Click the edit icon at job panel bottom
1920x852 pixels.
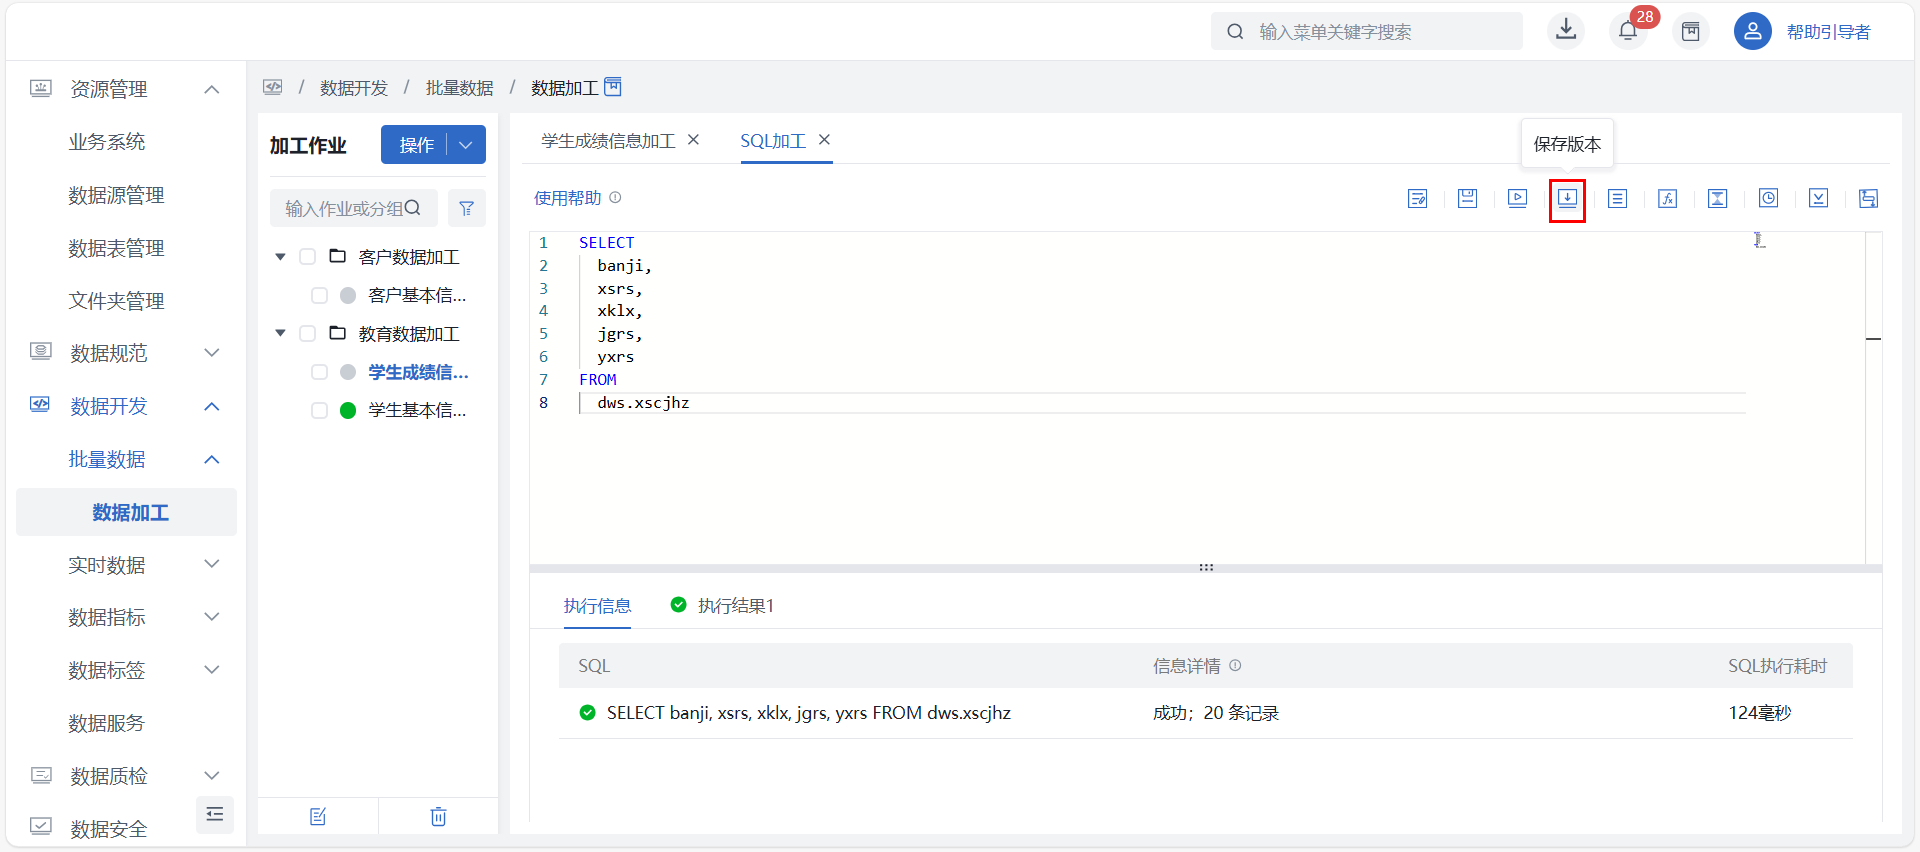pos(318,816)
